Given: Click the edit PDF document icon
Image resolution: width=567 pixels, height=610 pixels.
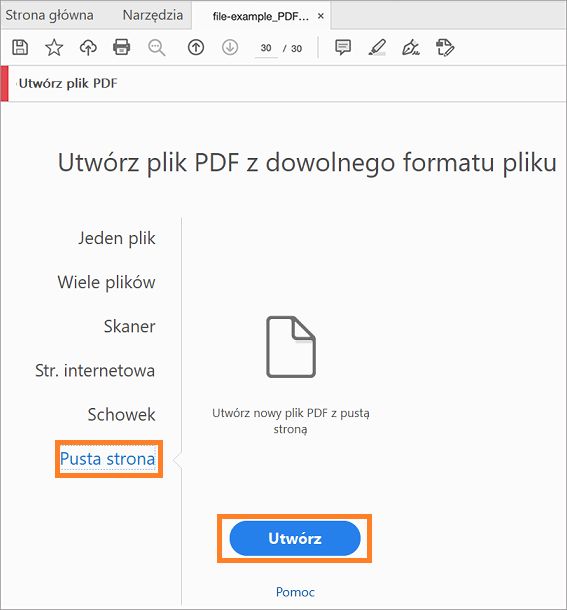Looking at the screenshot, I should (x=445, y=47).
